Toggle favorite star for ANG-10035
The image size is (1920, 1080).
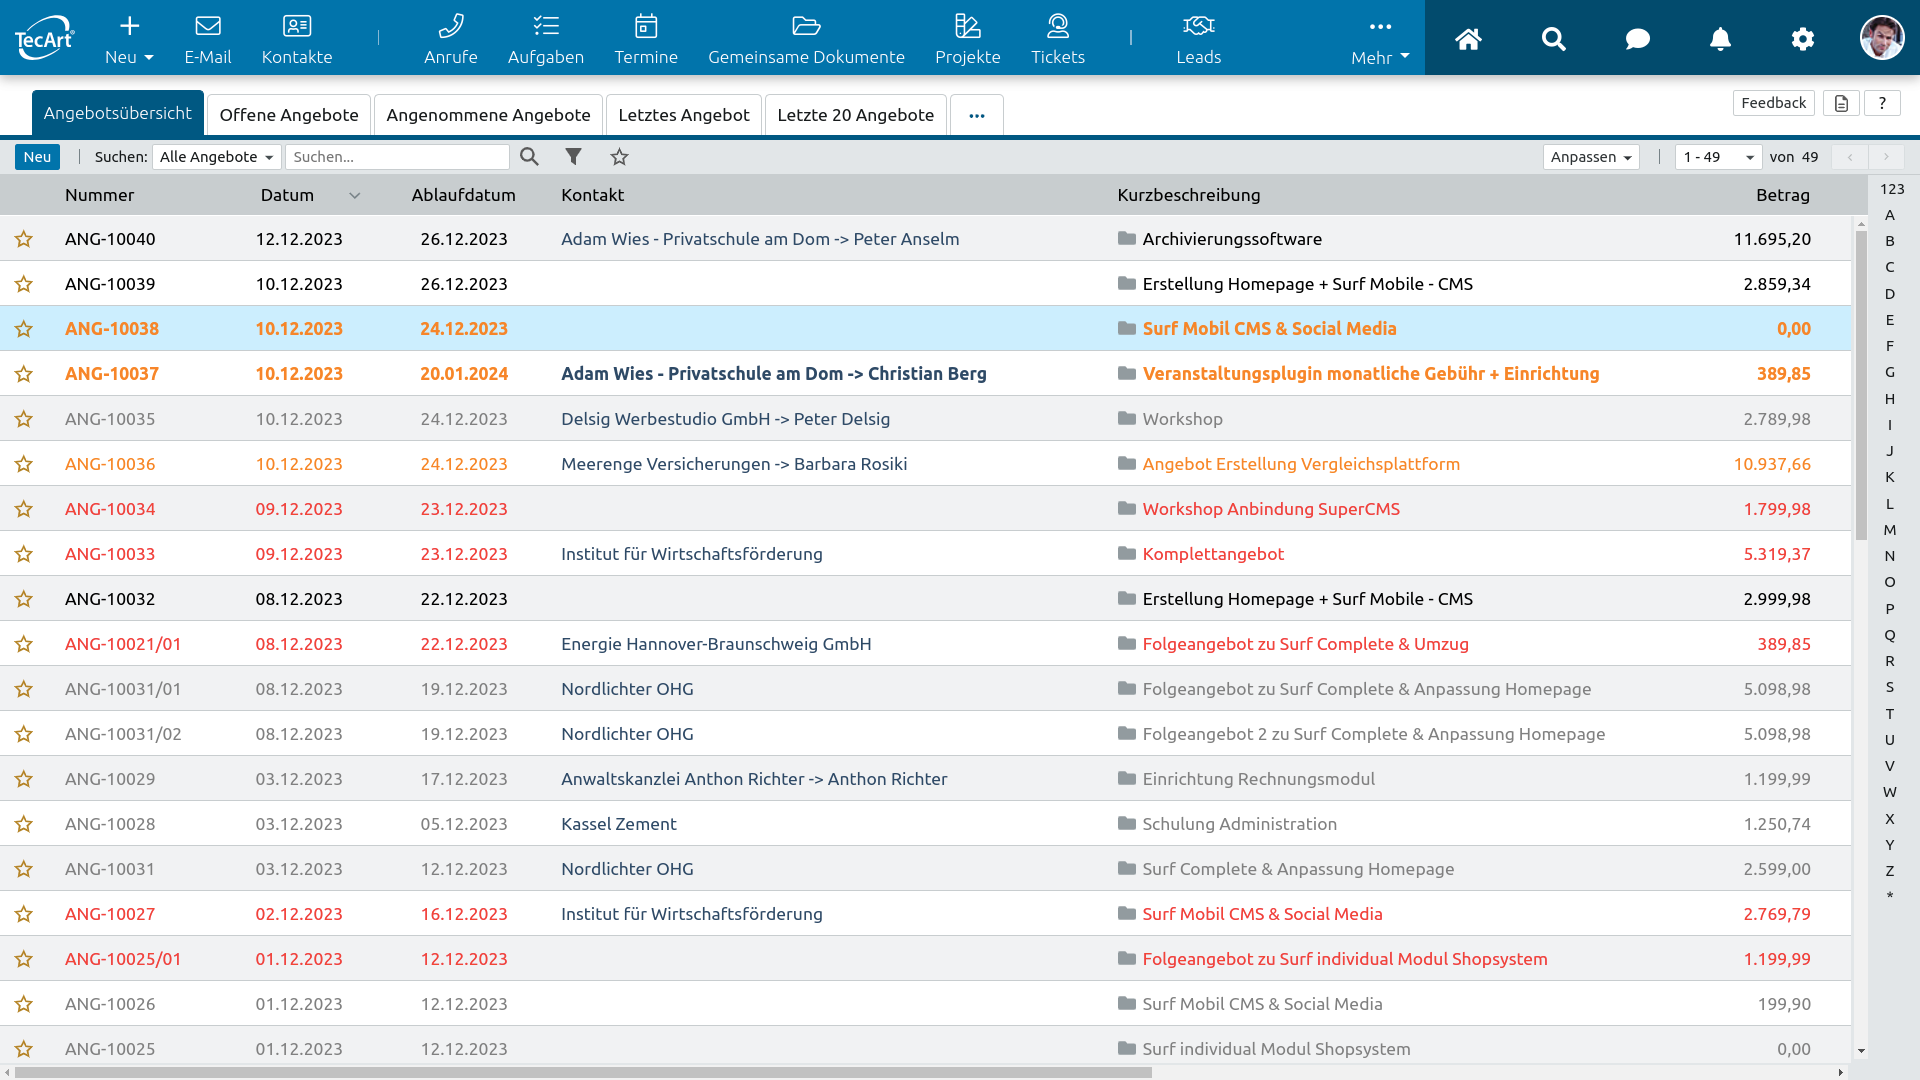(24, 419)
